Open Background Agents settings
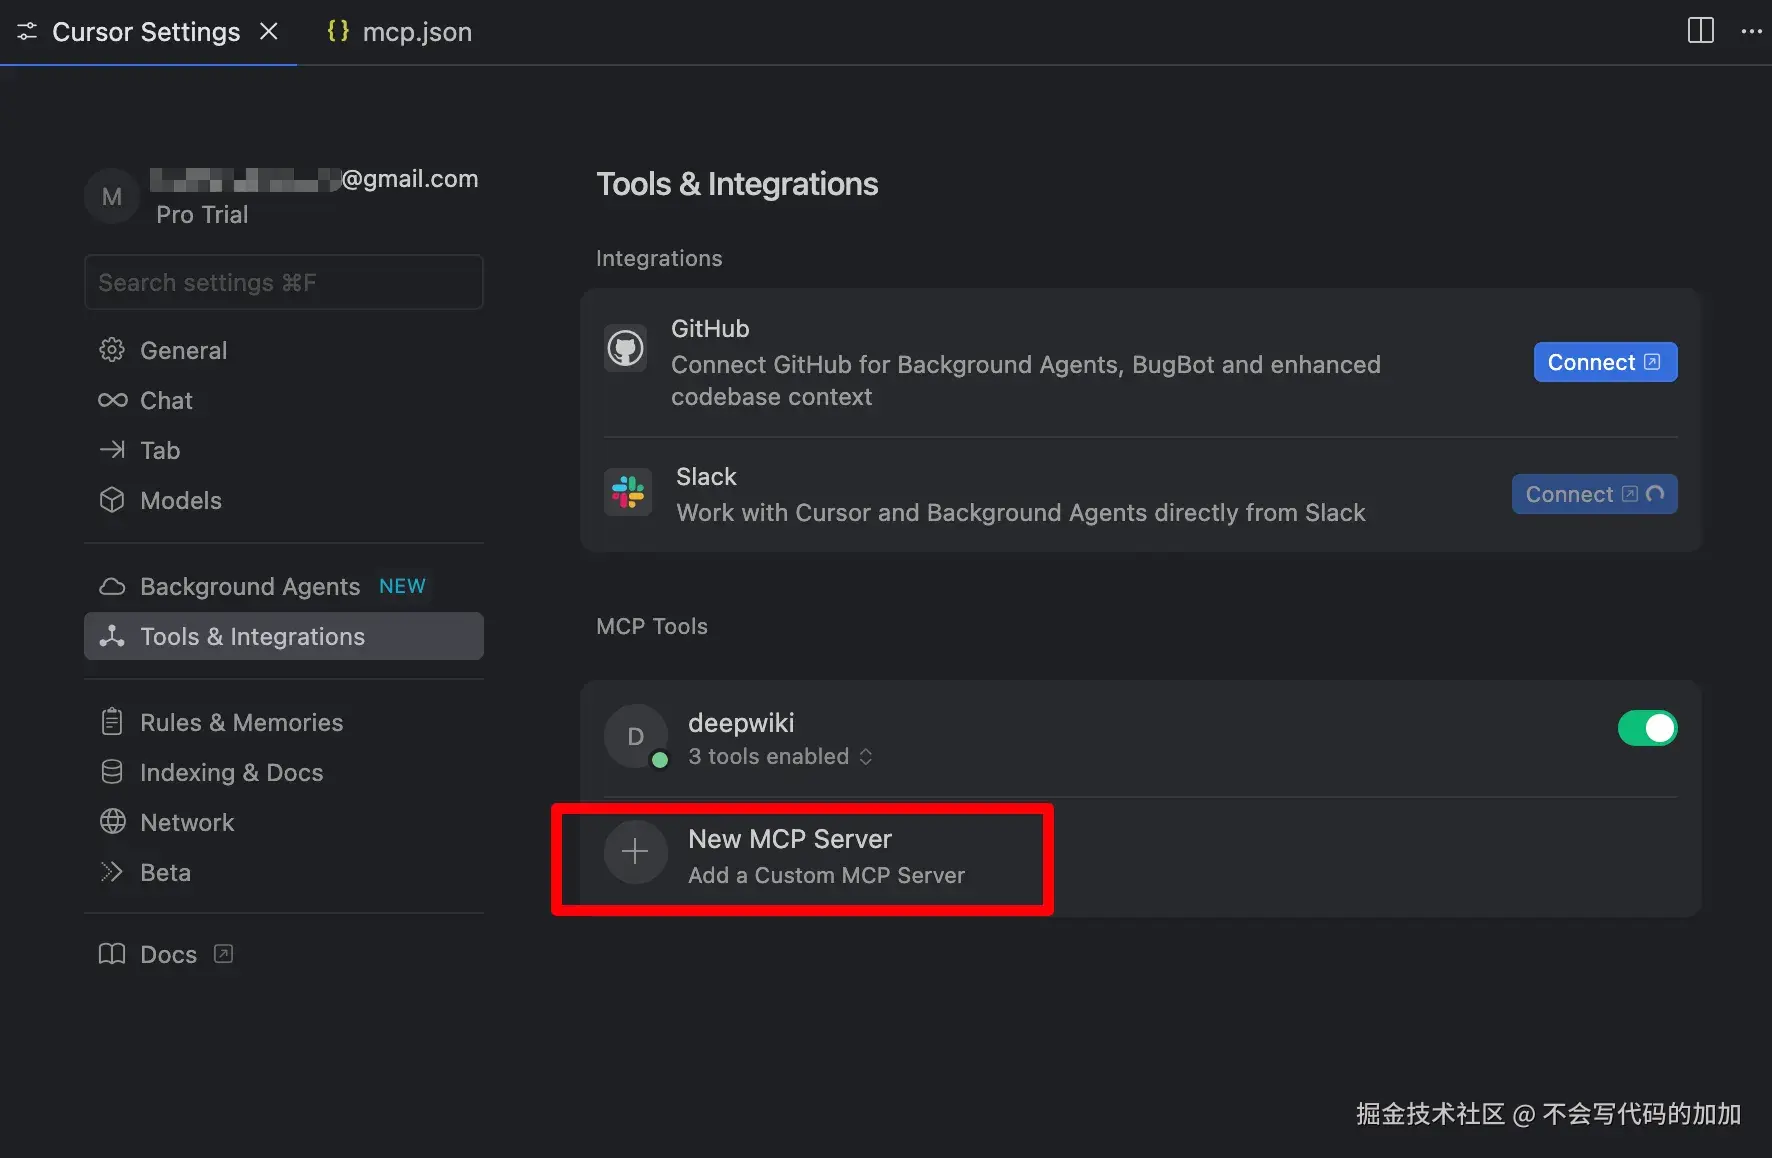This screenshot has height=1158, width=1772. pyautogui.click(x=249, y=587)
